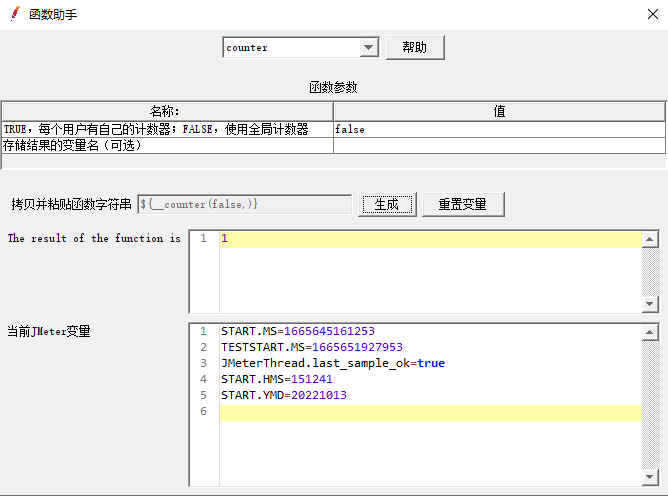Click the down arrow of JMeter variables scrollbar

(x=650, y=477)
